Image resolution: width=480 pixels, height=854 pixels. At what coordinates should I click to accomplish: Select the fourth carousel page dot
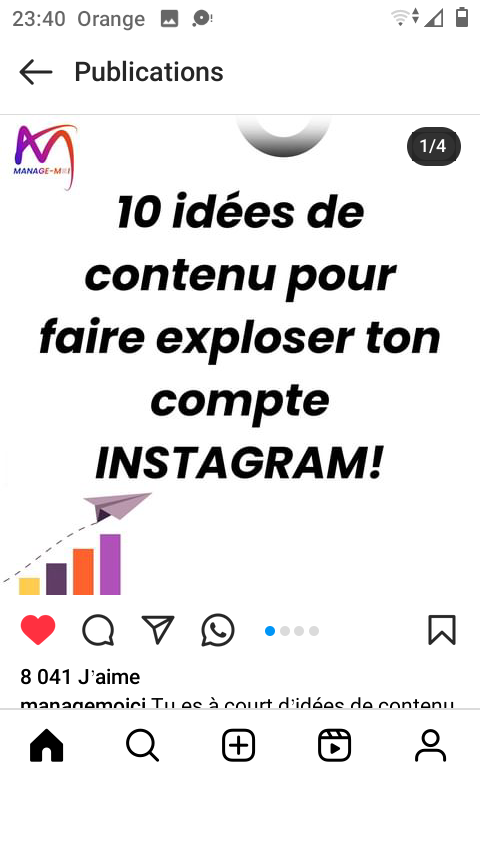point(314,631)
